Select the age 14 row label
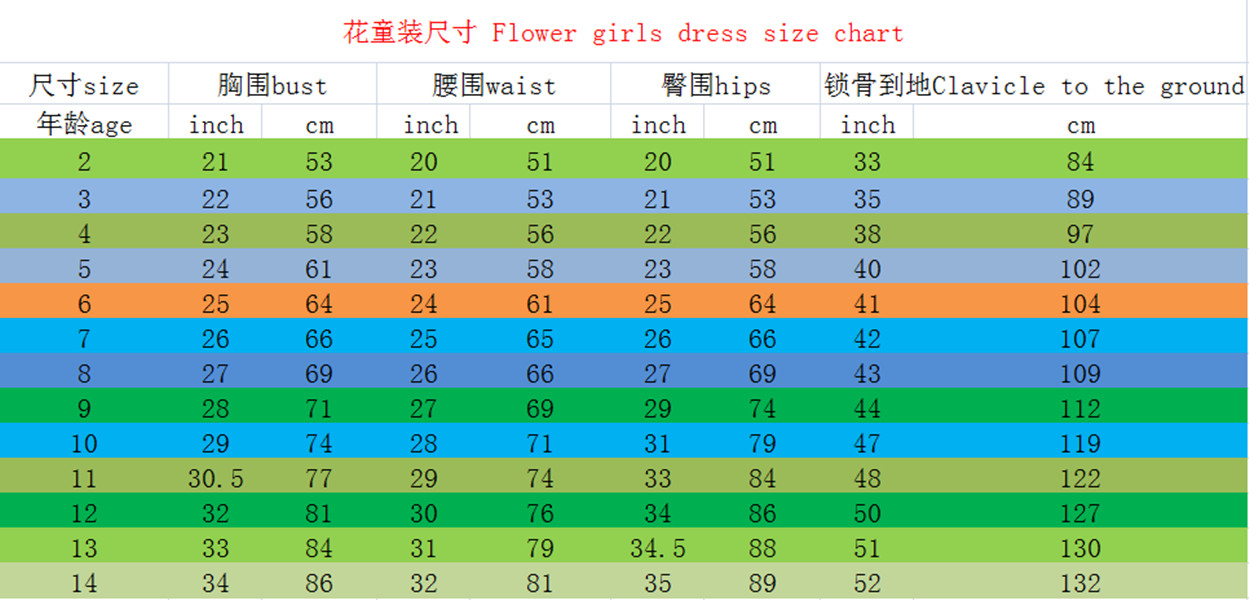The width and height of the screenshot is (1249, 600). tap(84, 584)
